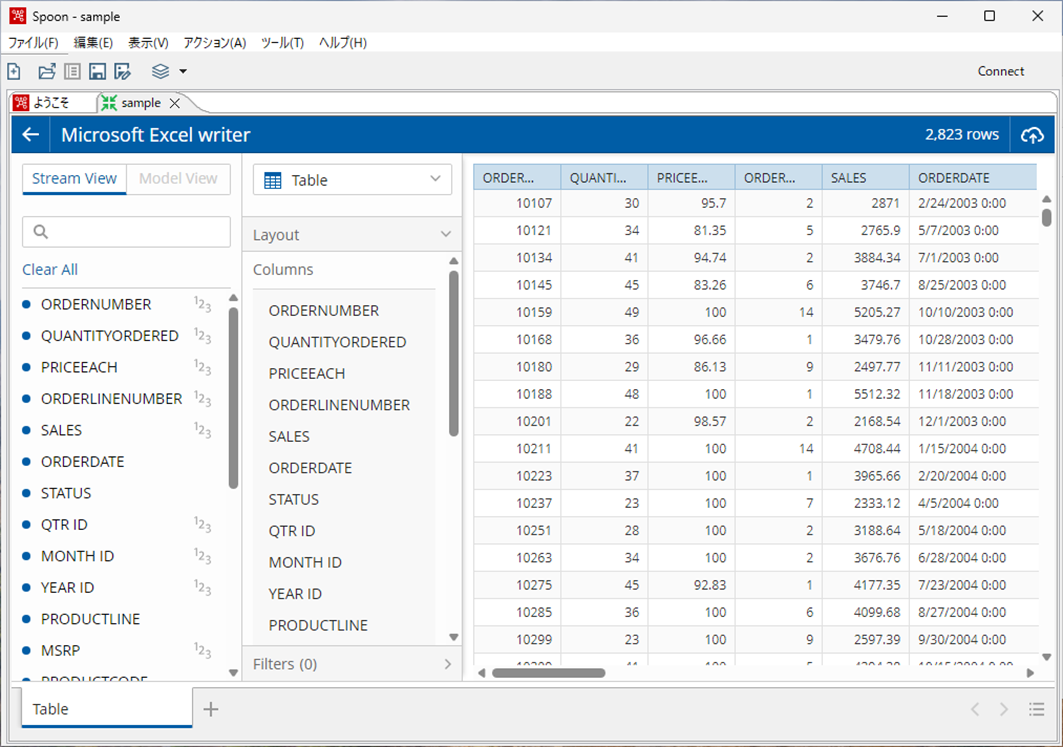Open the アクション(A) menu
Screen dimensions: 1063x747
215,43
